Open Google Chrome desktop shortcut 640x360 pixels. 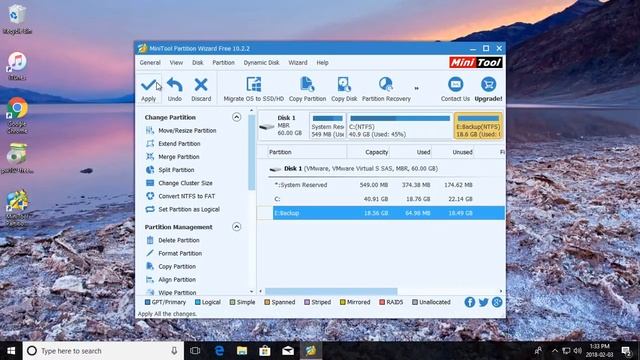(17, 116)
